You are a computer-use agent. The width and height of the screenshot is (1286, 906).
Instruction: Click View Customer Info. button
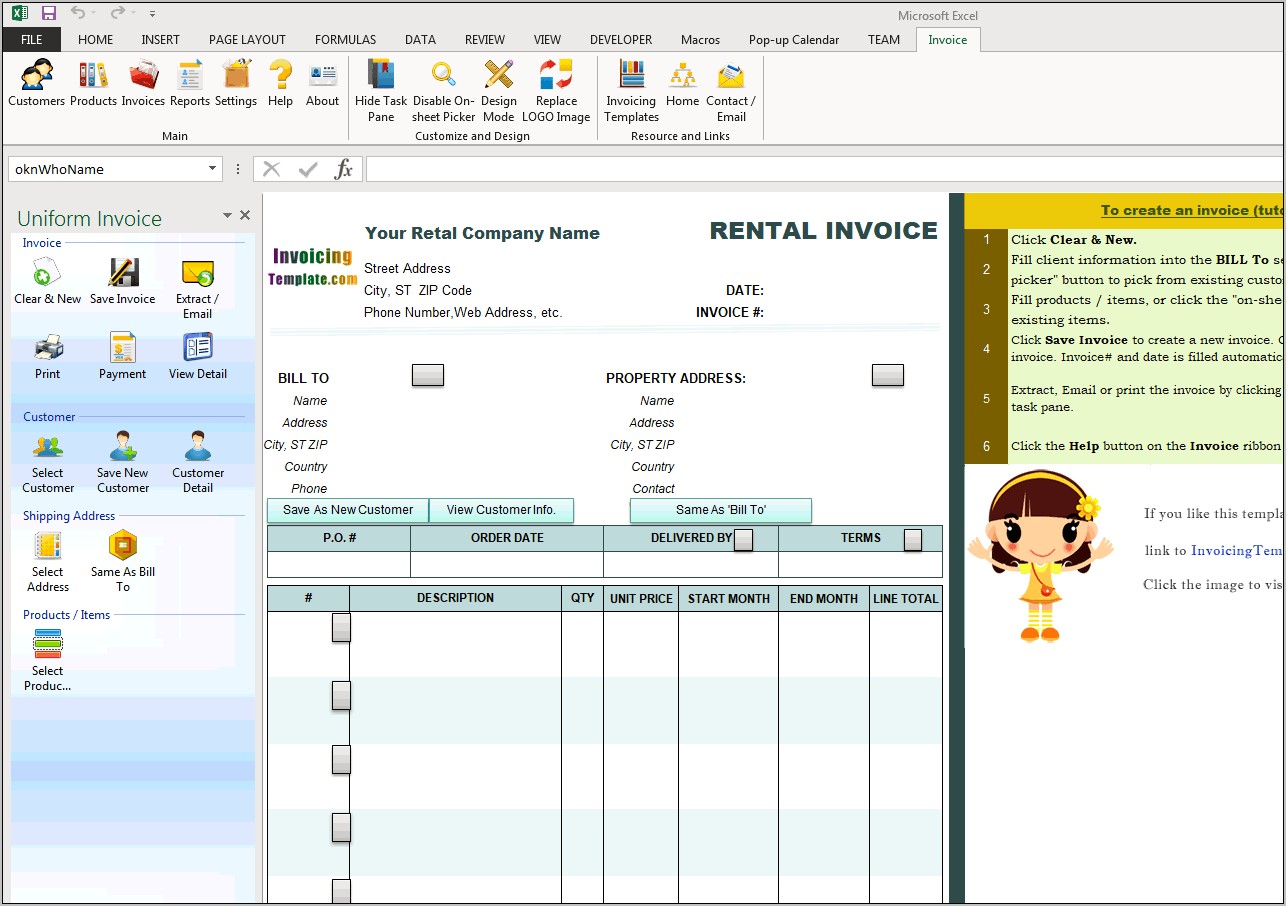(x=501, y=510)
